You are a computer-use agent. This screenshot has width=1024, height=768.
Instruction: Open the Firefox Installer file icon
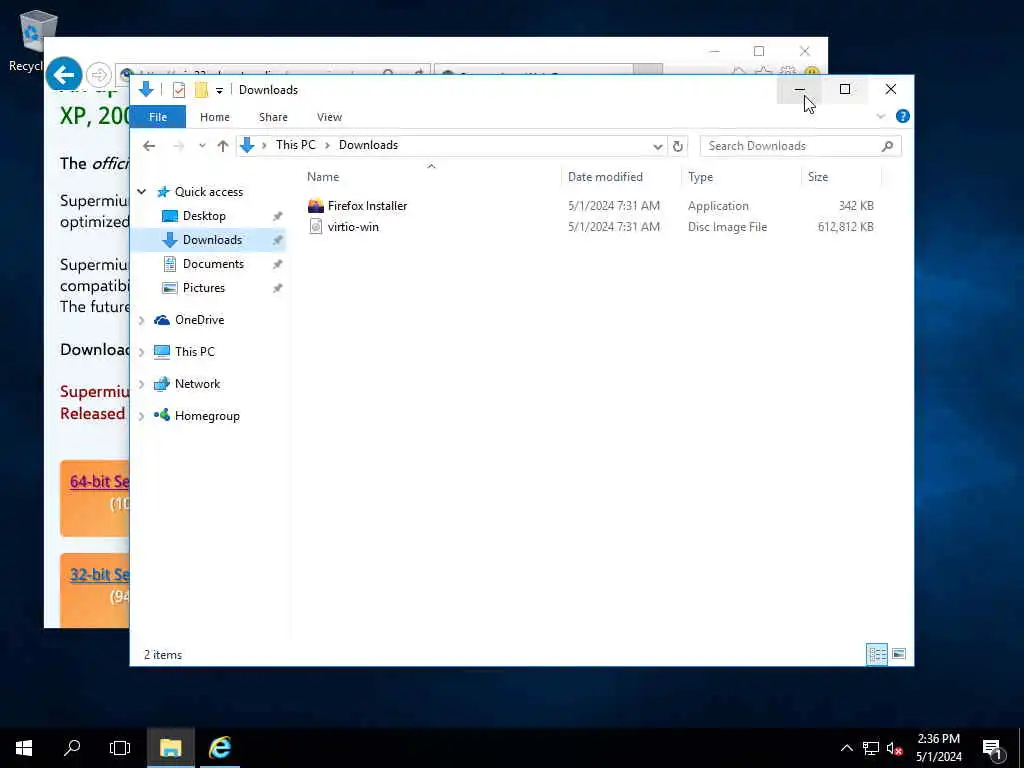pyautogui.click(x=315, y=206)
